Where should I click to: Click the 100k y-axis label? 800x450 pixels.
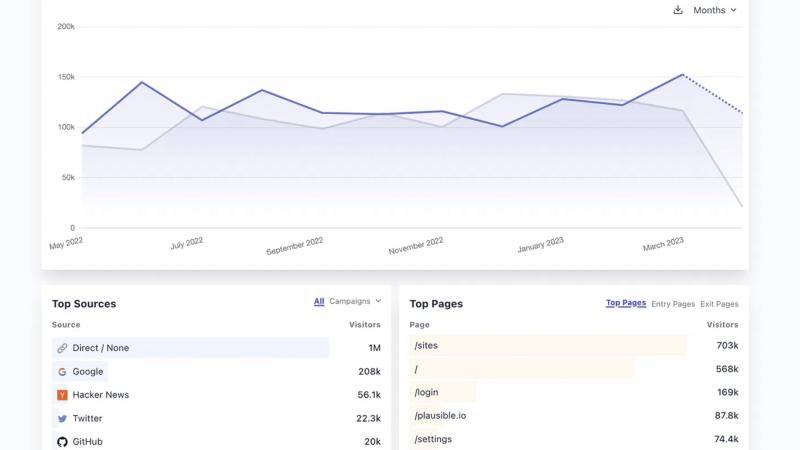[x=66, y=127]
